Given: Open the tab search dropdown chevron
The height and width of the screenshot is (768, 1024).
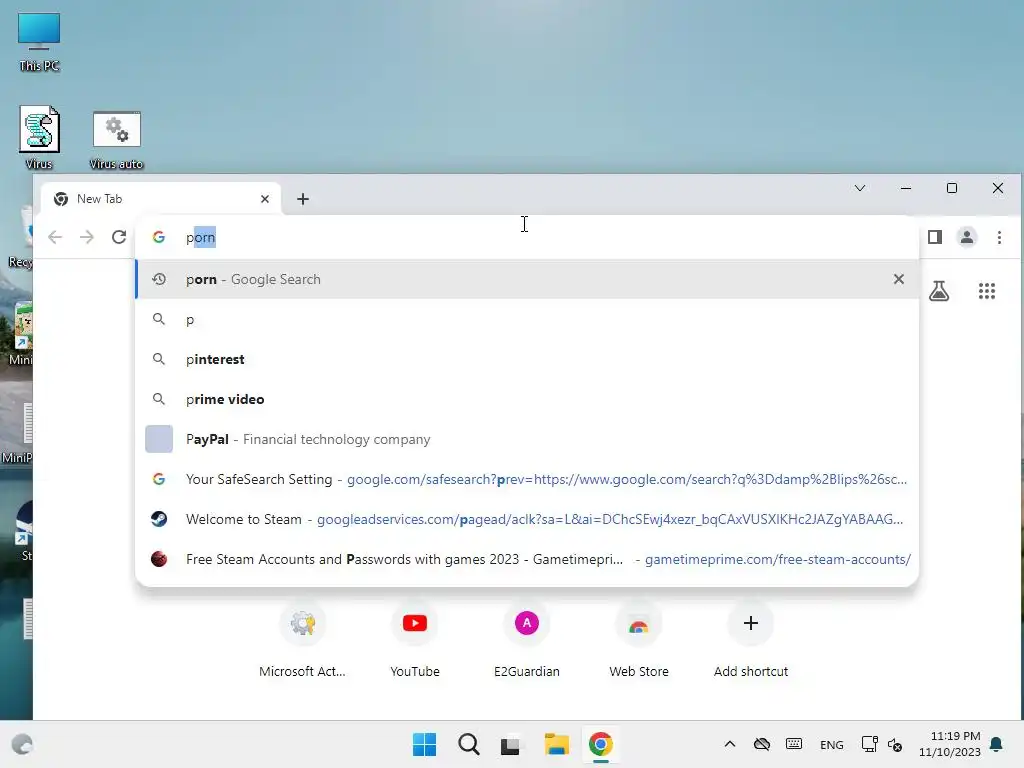Looking at the screenshot, I should [859, 188].
